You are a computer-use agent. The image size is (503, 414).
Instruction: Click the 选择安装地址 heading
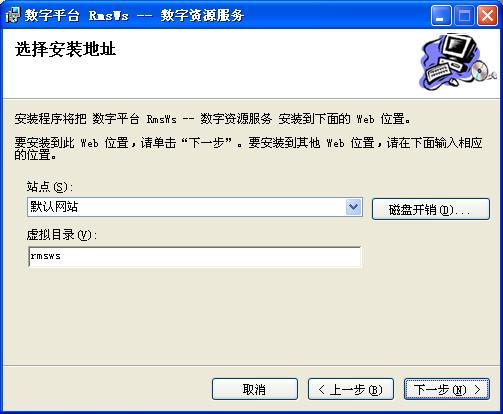coord(66,49)
